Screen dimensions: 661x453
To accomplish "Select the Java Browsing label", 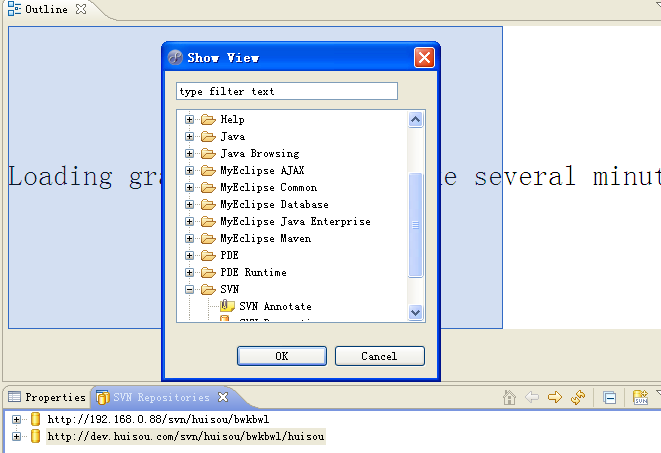I will 260,153.
